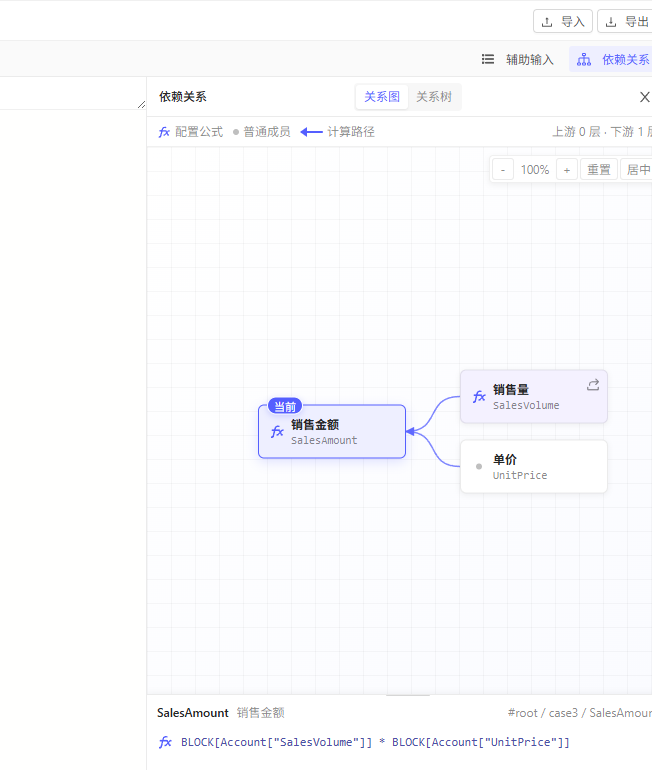This screenshot has height=770, width=652.
Task: Click the fx icon in SalesVolume node
Action: (x=479, y=396)
